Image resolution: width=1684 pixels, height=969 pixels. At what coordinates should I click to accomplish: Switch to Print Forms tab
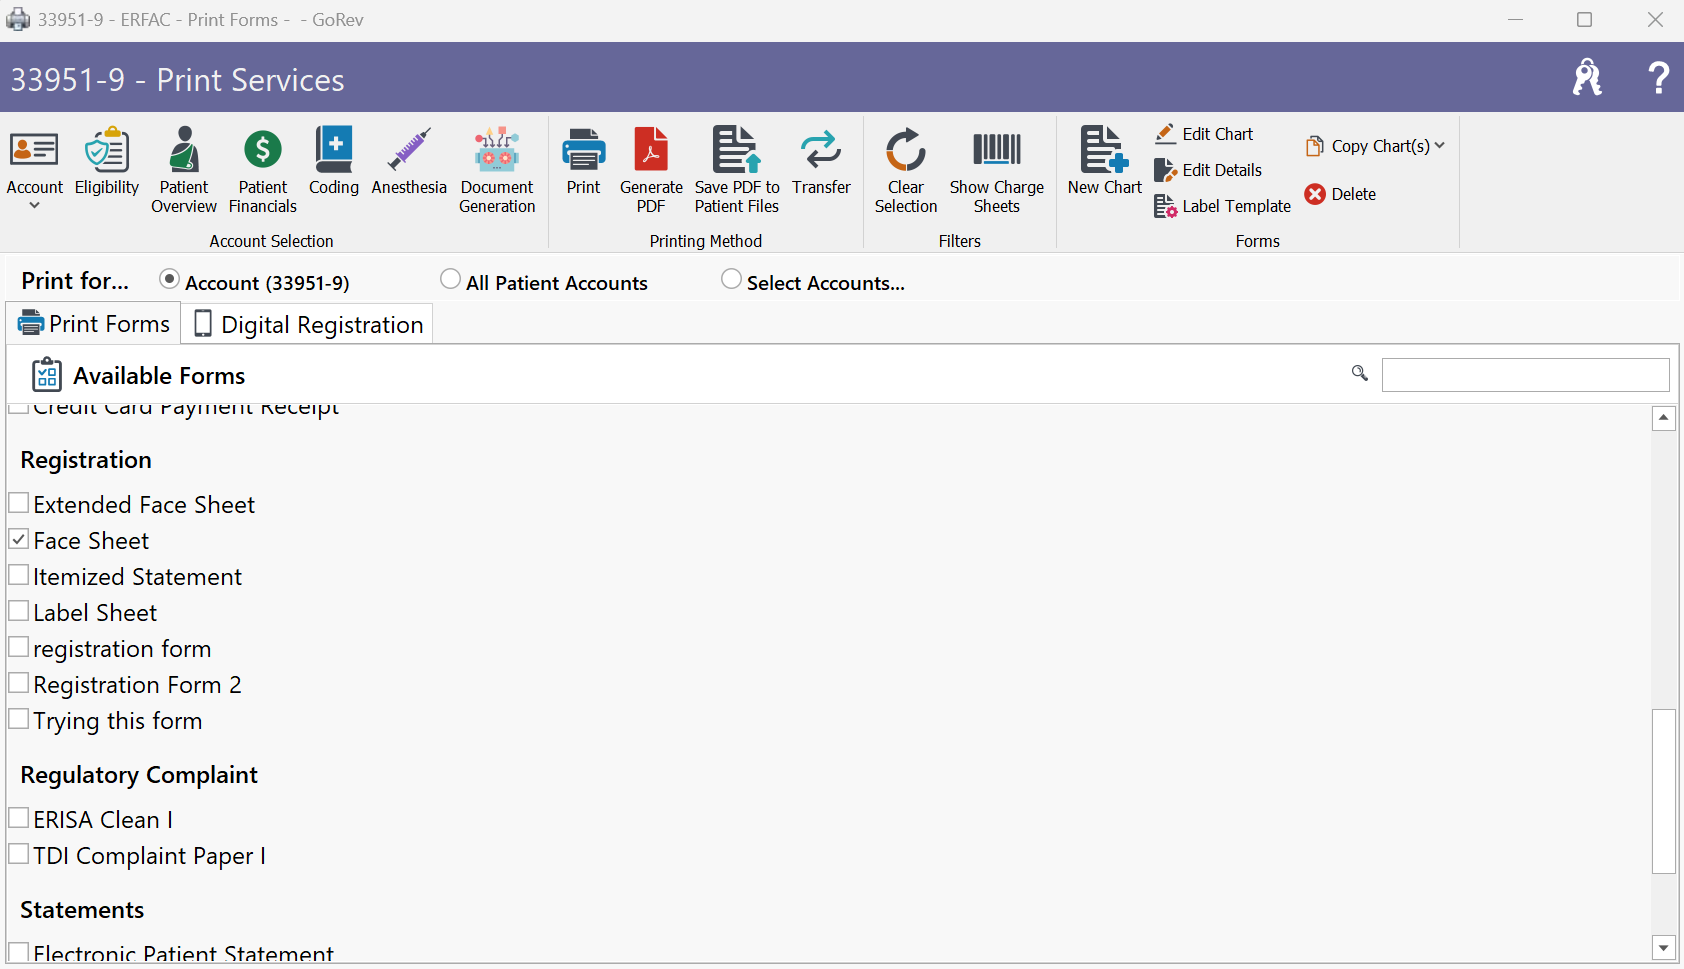tap(94, 324)
